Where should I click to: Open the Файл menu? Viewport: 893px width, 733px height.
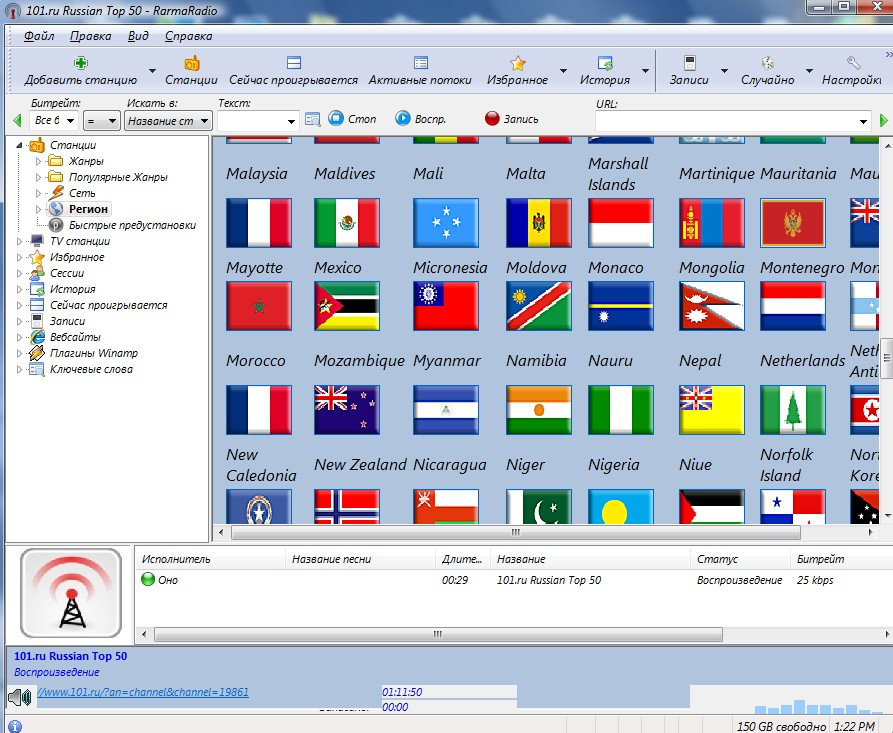click(39, 36)
